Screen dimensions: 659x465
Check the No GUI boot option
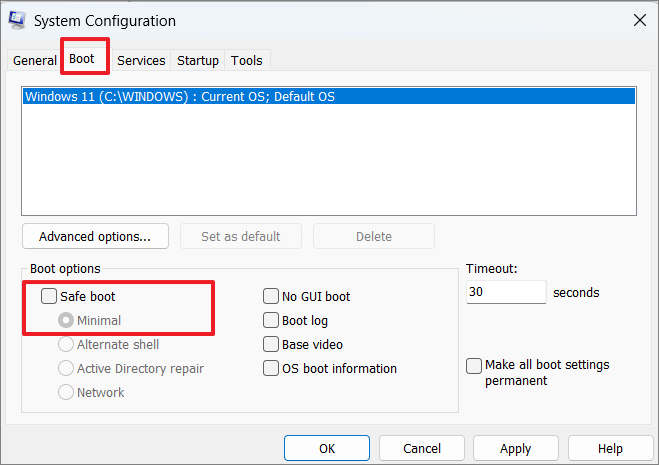pos(271,296)
